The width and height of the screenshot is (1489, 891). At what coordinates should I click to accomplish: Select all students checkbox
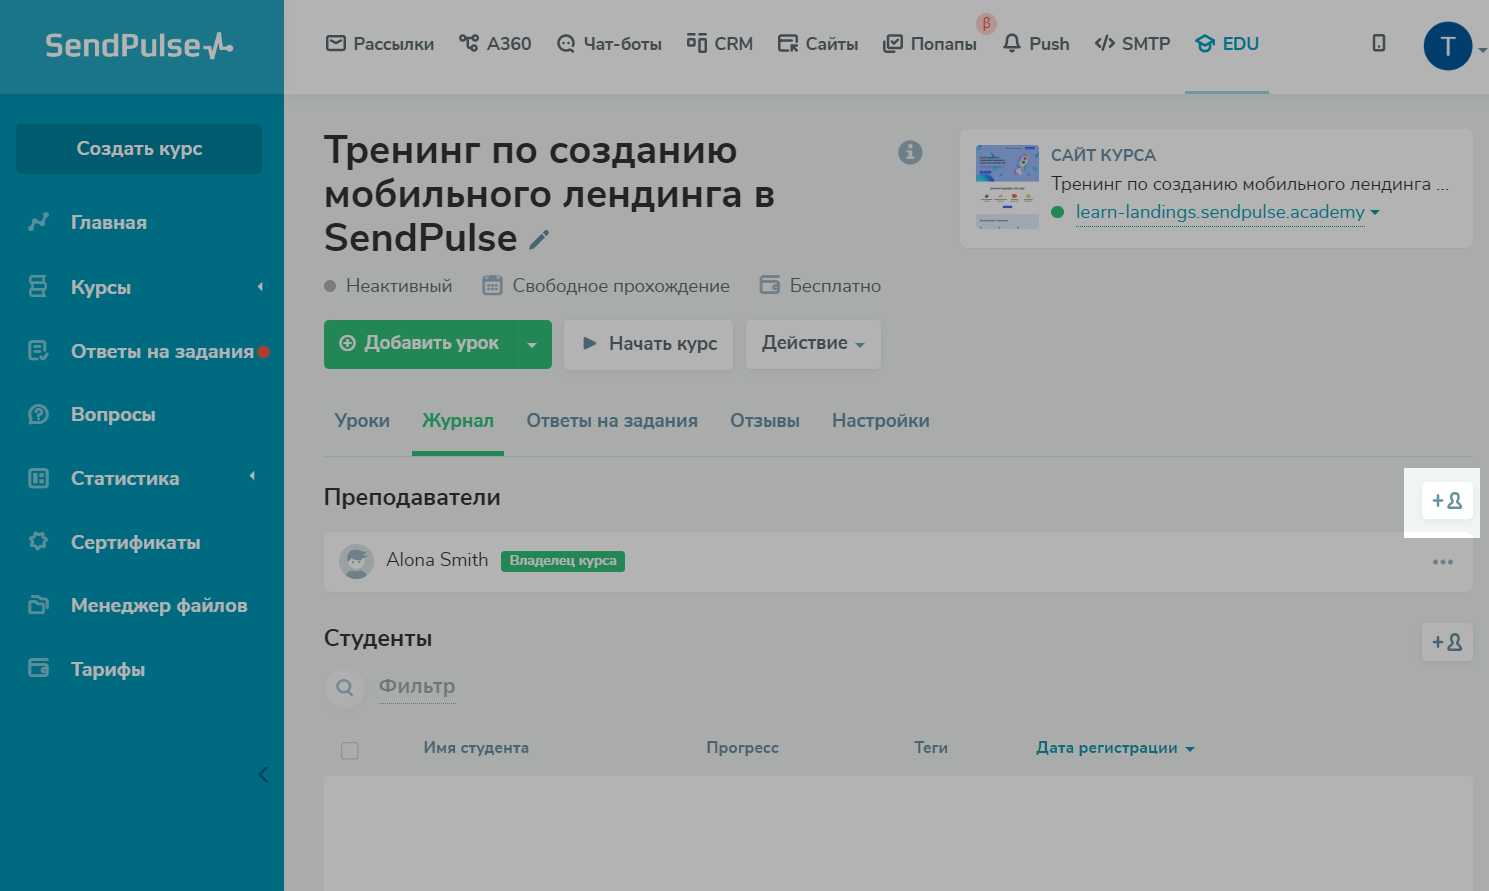[349, 750]
